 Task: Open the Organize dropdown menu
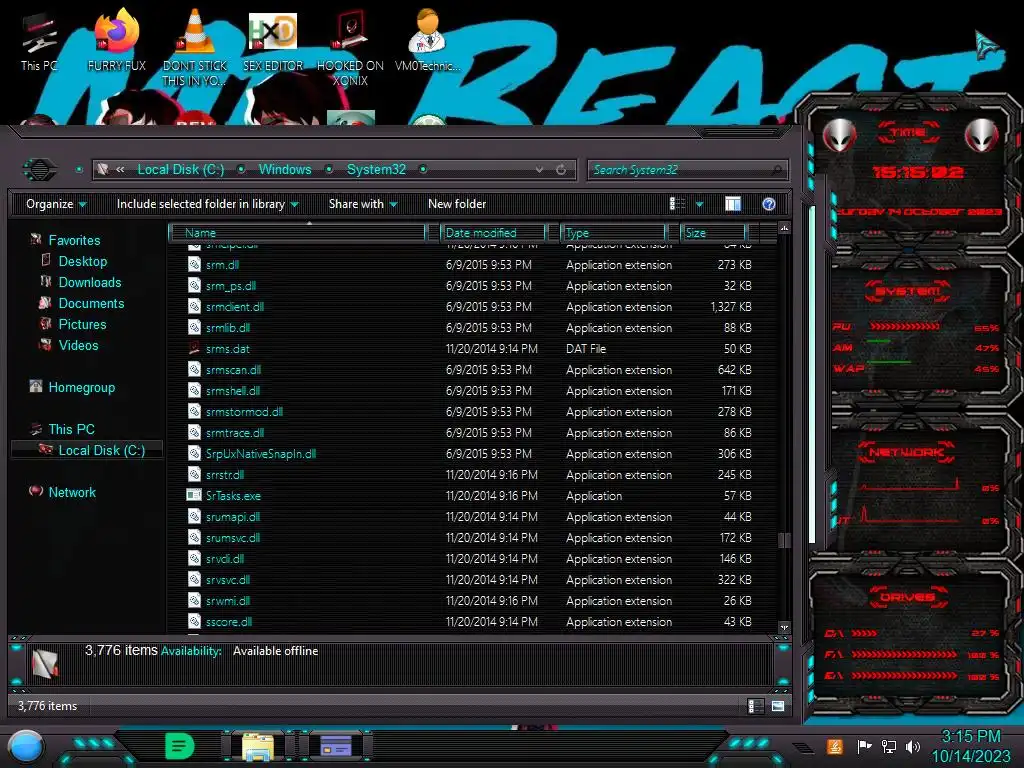(x=56, y=204)
